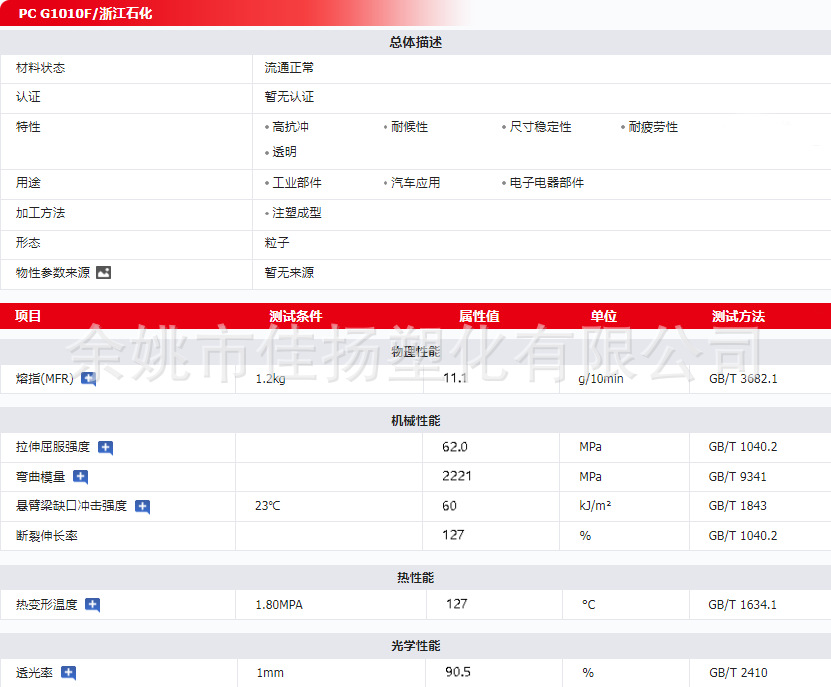Click the GB/T 2410 test method

738,673
